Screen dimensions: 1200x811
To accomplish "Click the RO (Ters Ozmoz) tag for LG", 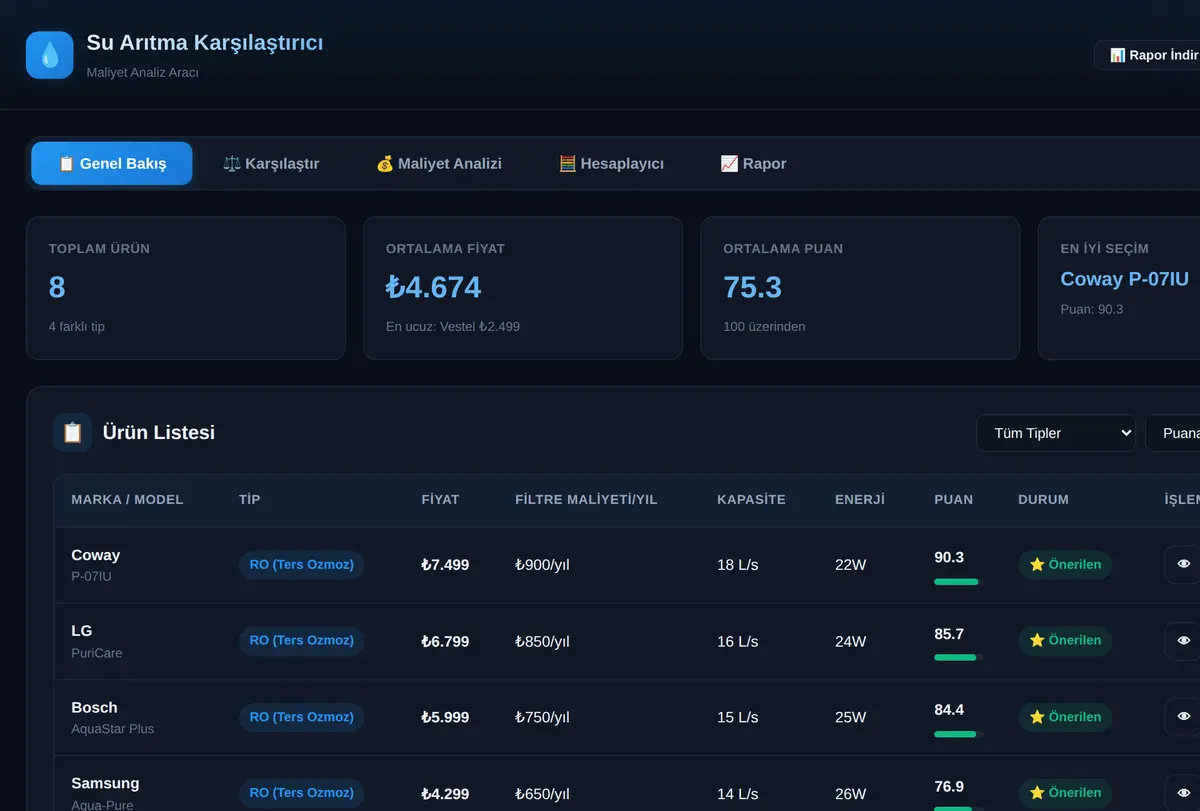I will tap(302, 640).
